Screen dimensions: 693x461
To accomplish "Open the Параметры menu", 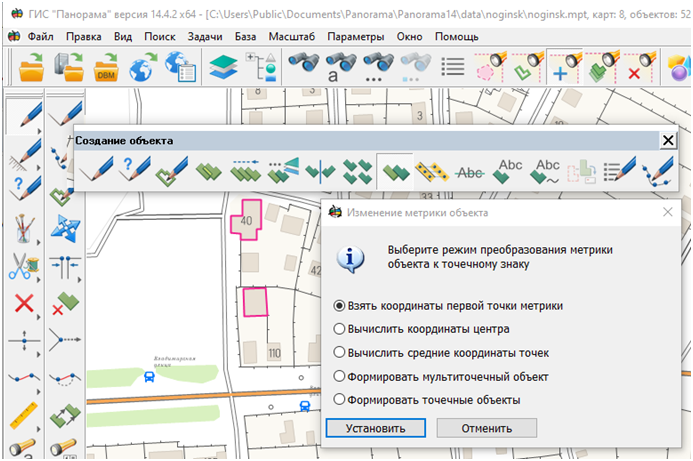I will pyautogui.click(x=354, y=35).
